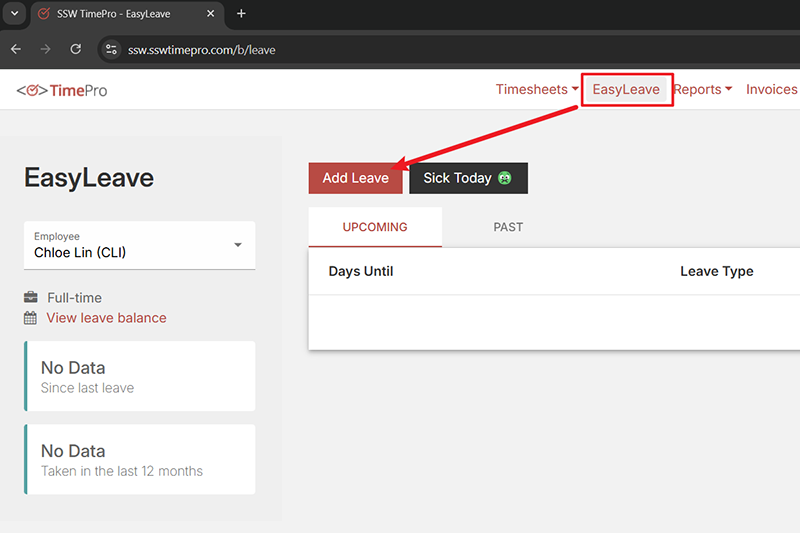Click the Taken in last 12 months card
The width and height of the screenshot is (800, 533).
(139, 459)
